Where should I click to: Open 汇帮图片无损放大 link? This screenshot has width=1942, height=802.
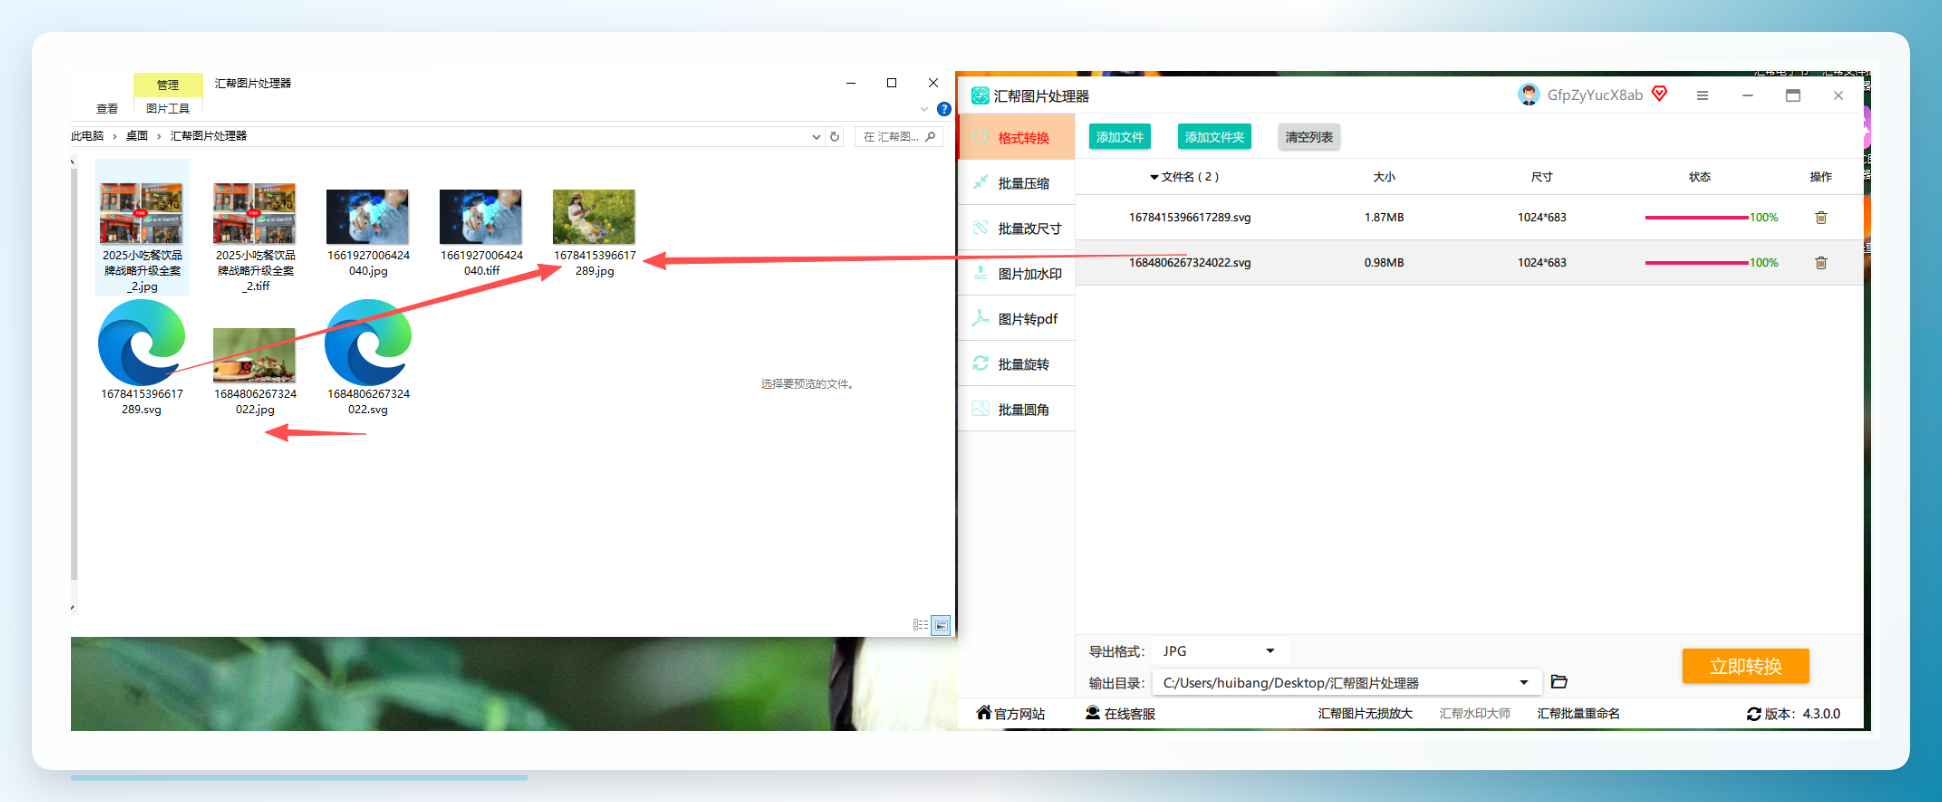click(1365, 713)
